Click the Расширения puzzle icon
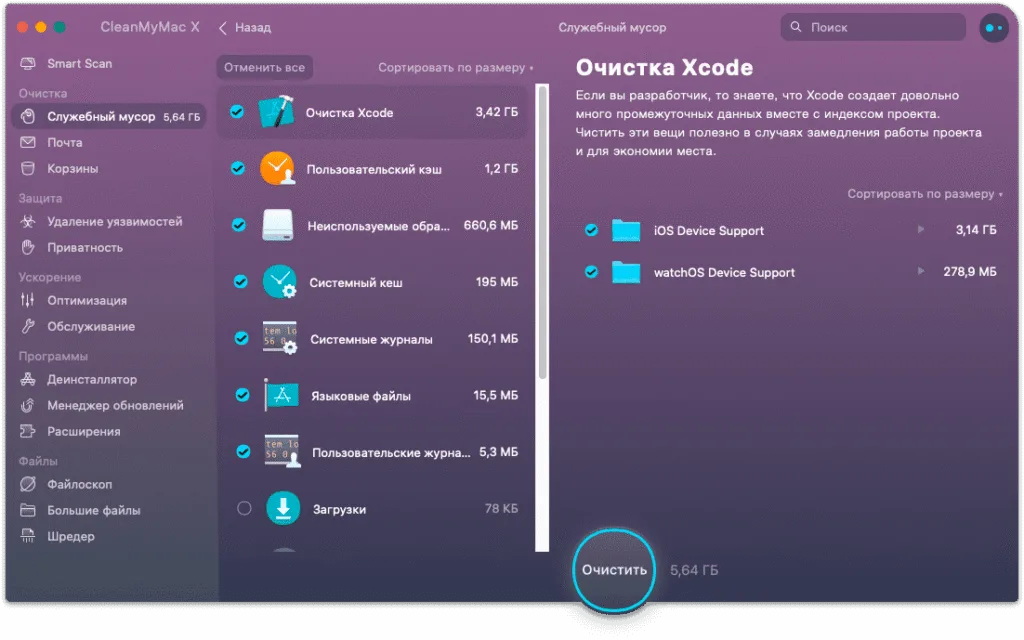1024x640 pixels. [x=27, y=431]
